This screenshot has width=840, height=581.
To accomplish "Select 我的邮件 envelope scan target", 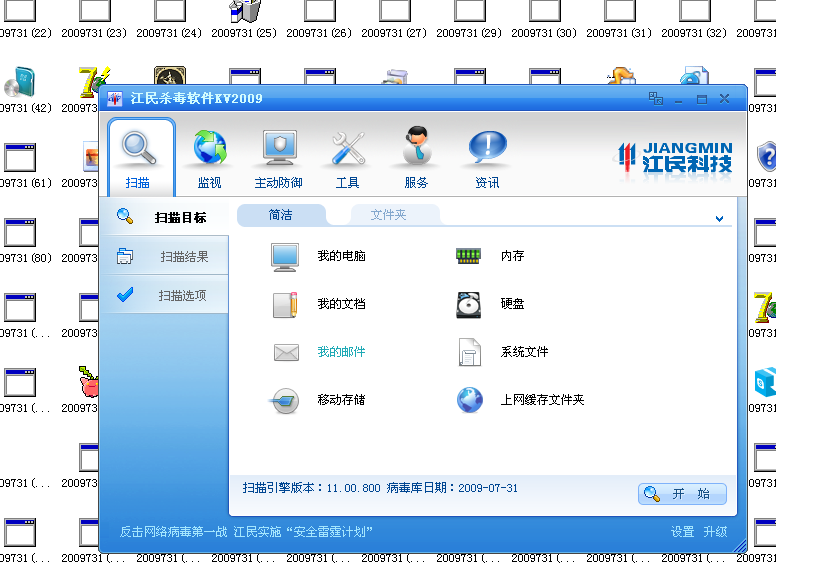I will 286,352.
